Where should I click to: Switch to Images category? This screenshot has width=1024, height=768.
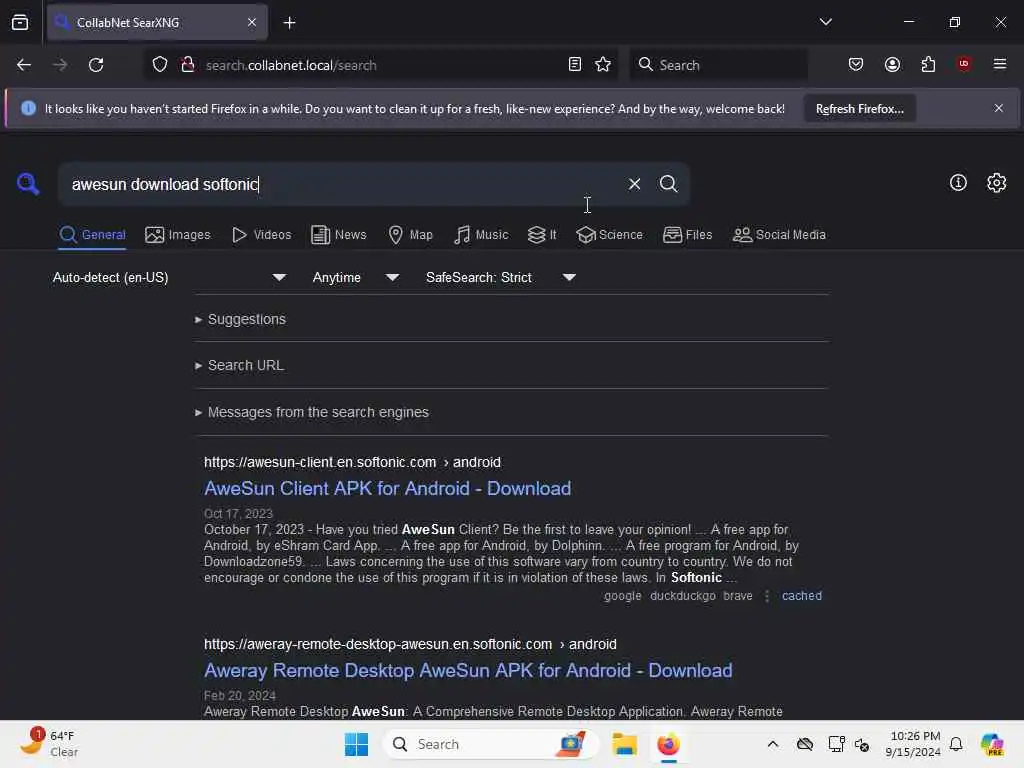click(x=178, y=235)
